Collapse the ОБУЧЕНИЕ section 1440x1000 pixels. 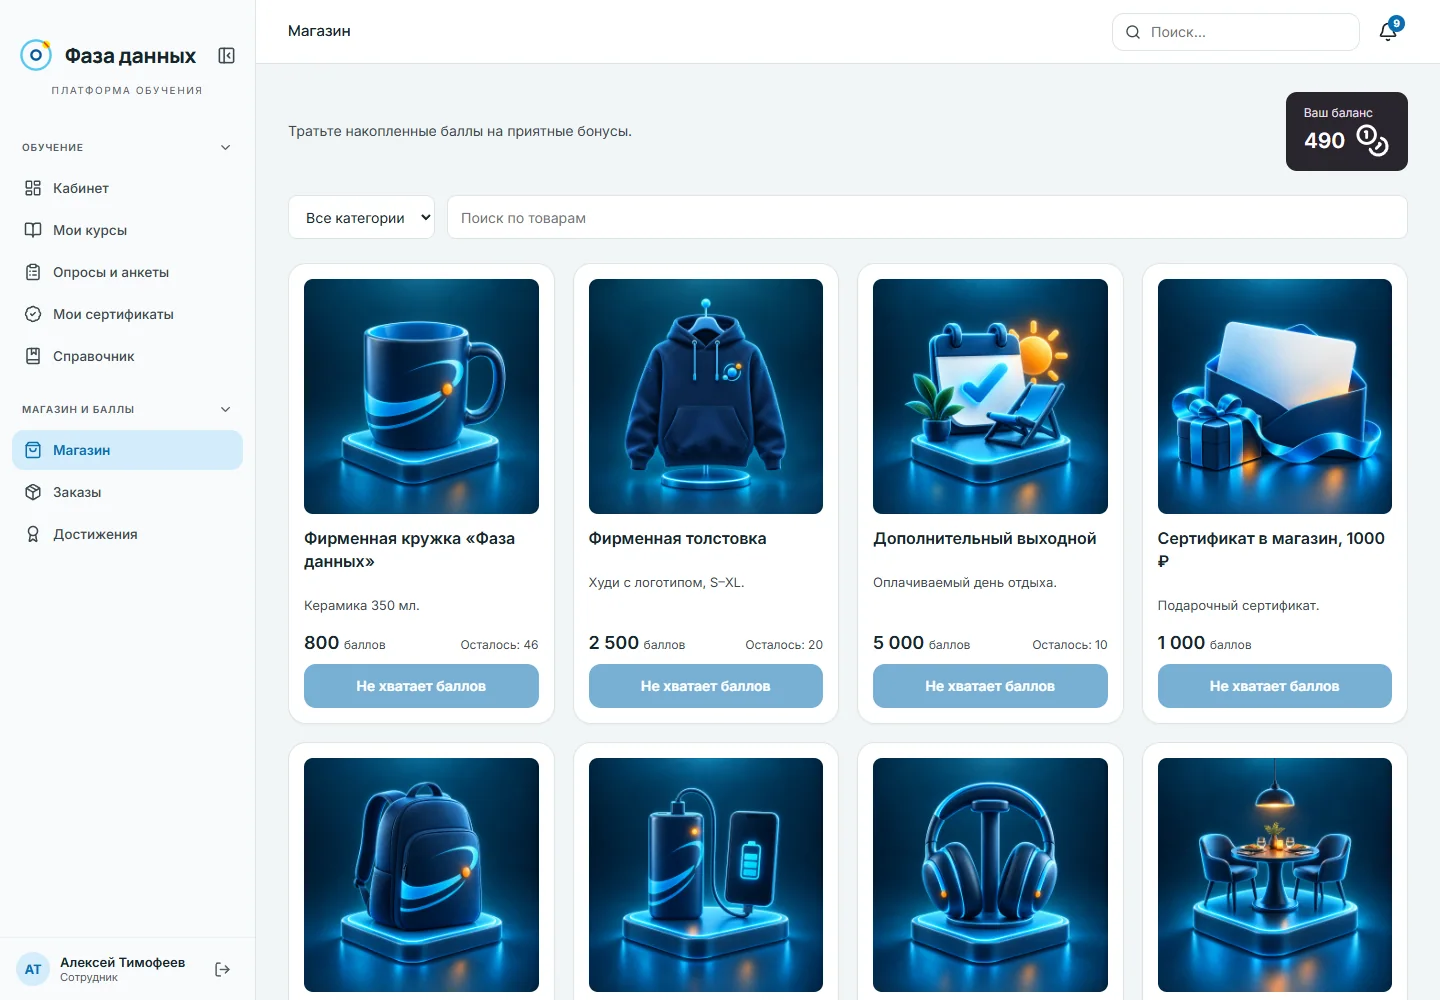[226, 147]
